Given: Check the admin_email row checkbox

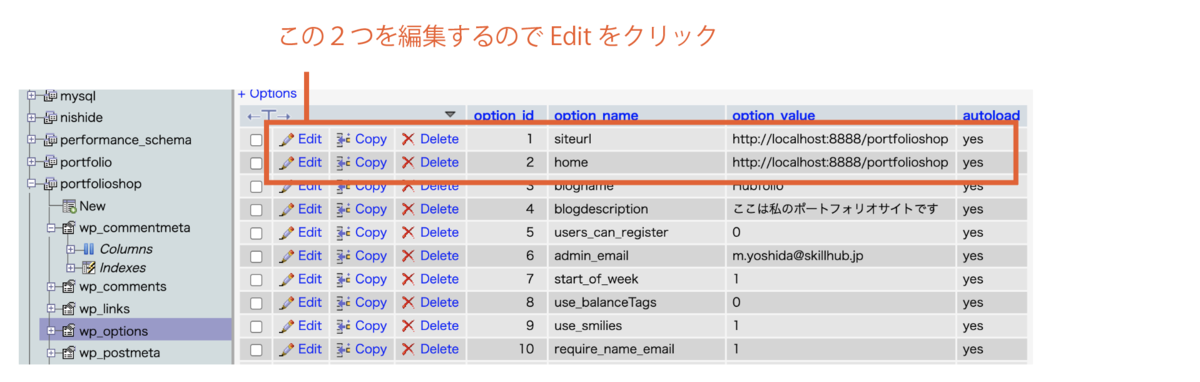Looking at the screenshot, I should [256, 257].
